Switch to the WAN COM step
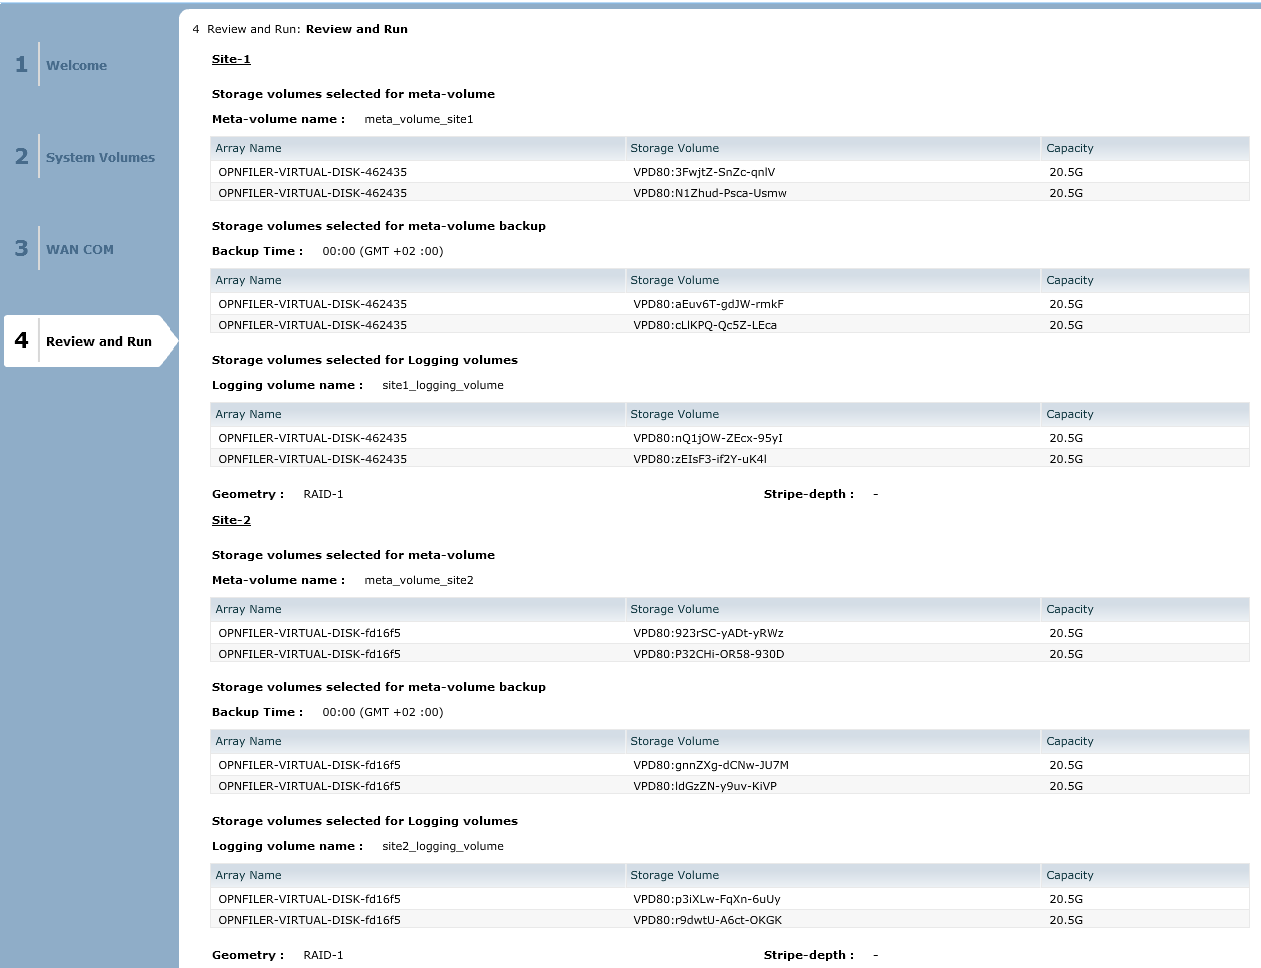This screenshot has width=1261, height=968. (x=79, y=249)
